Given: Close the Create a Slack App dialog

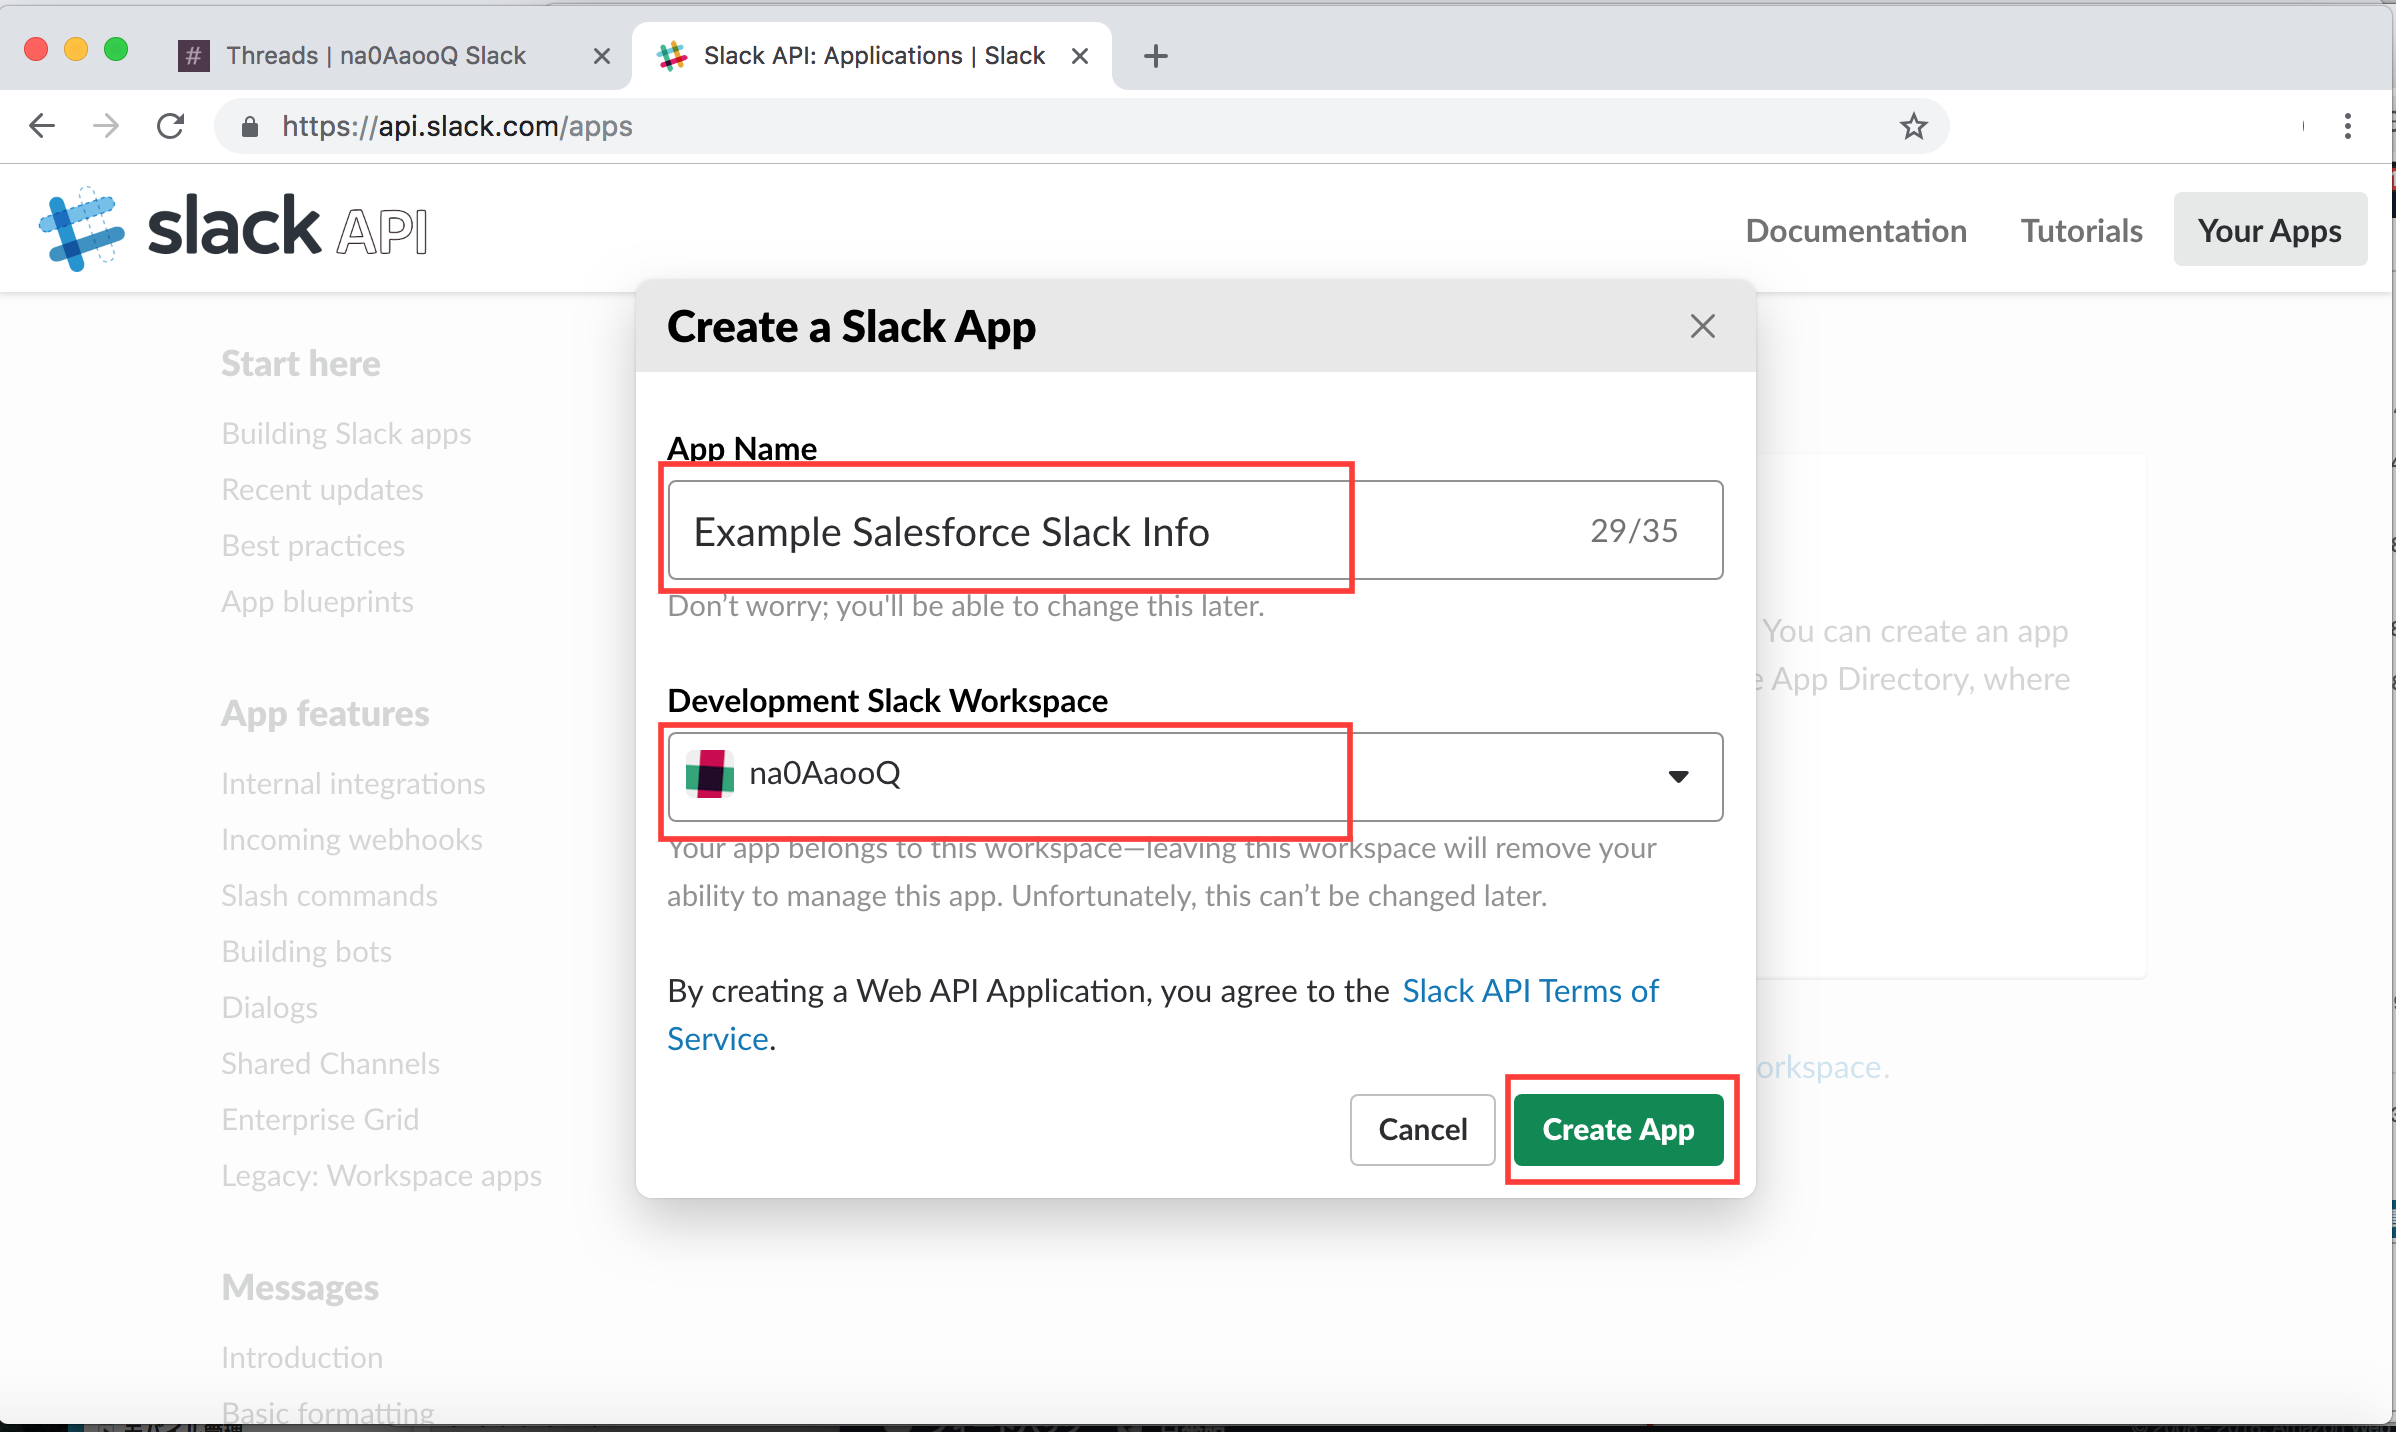Looking at the screenshot, I should click(x=1702, y=326).
